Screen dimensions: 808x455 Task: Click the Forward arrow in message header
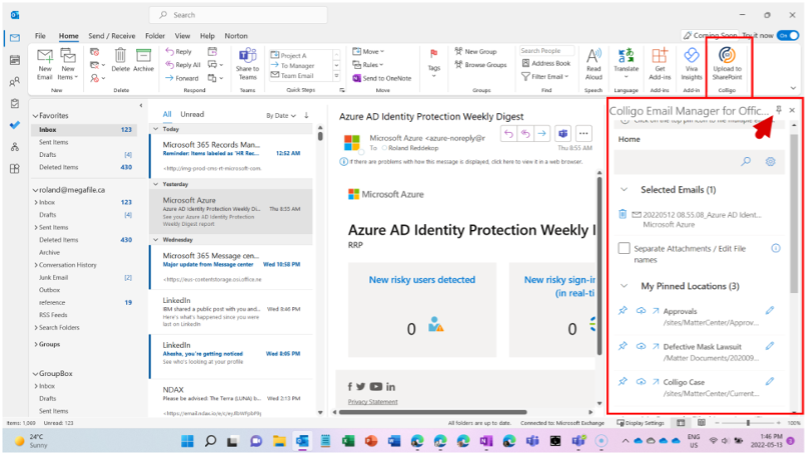[x=542, y=133]
